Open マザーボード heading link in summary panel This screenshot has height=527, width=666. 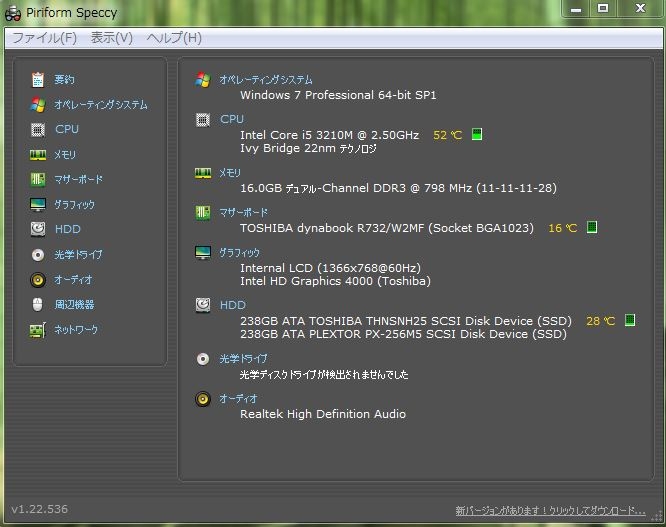click(x=243, y=212)
